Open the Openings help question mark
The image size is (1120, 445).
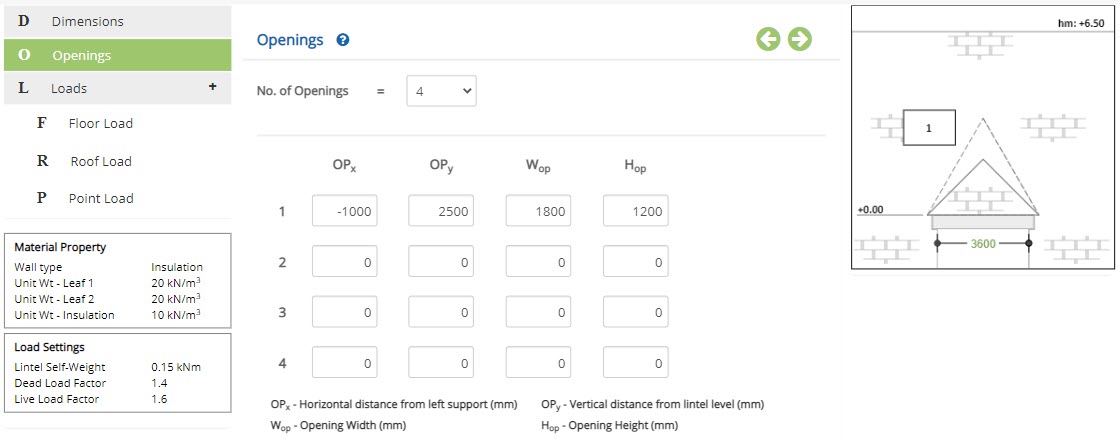click(x=343, y=40)
